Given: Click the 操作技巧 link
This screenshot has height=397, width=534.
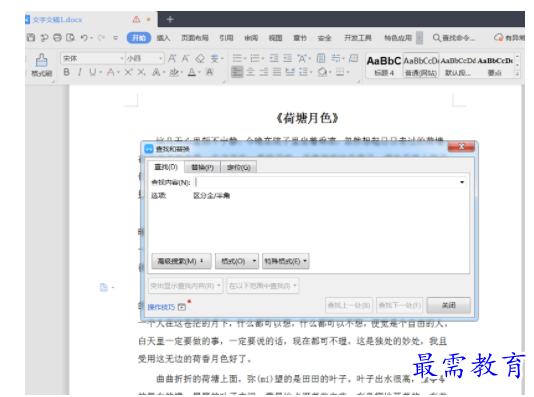Looking at the screenshot, I should pyautogui.click(x=161, y=307).
